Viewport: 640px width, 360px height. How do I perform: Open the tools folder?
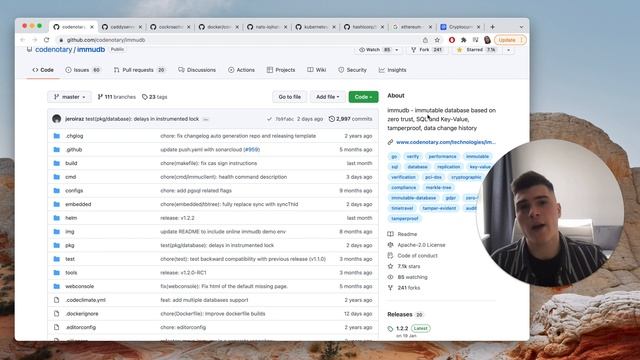pyautogui.click(x=71, y=273)
